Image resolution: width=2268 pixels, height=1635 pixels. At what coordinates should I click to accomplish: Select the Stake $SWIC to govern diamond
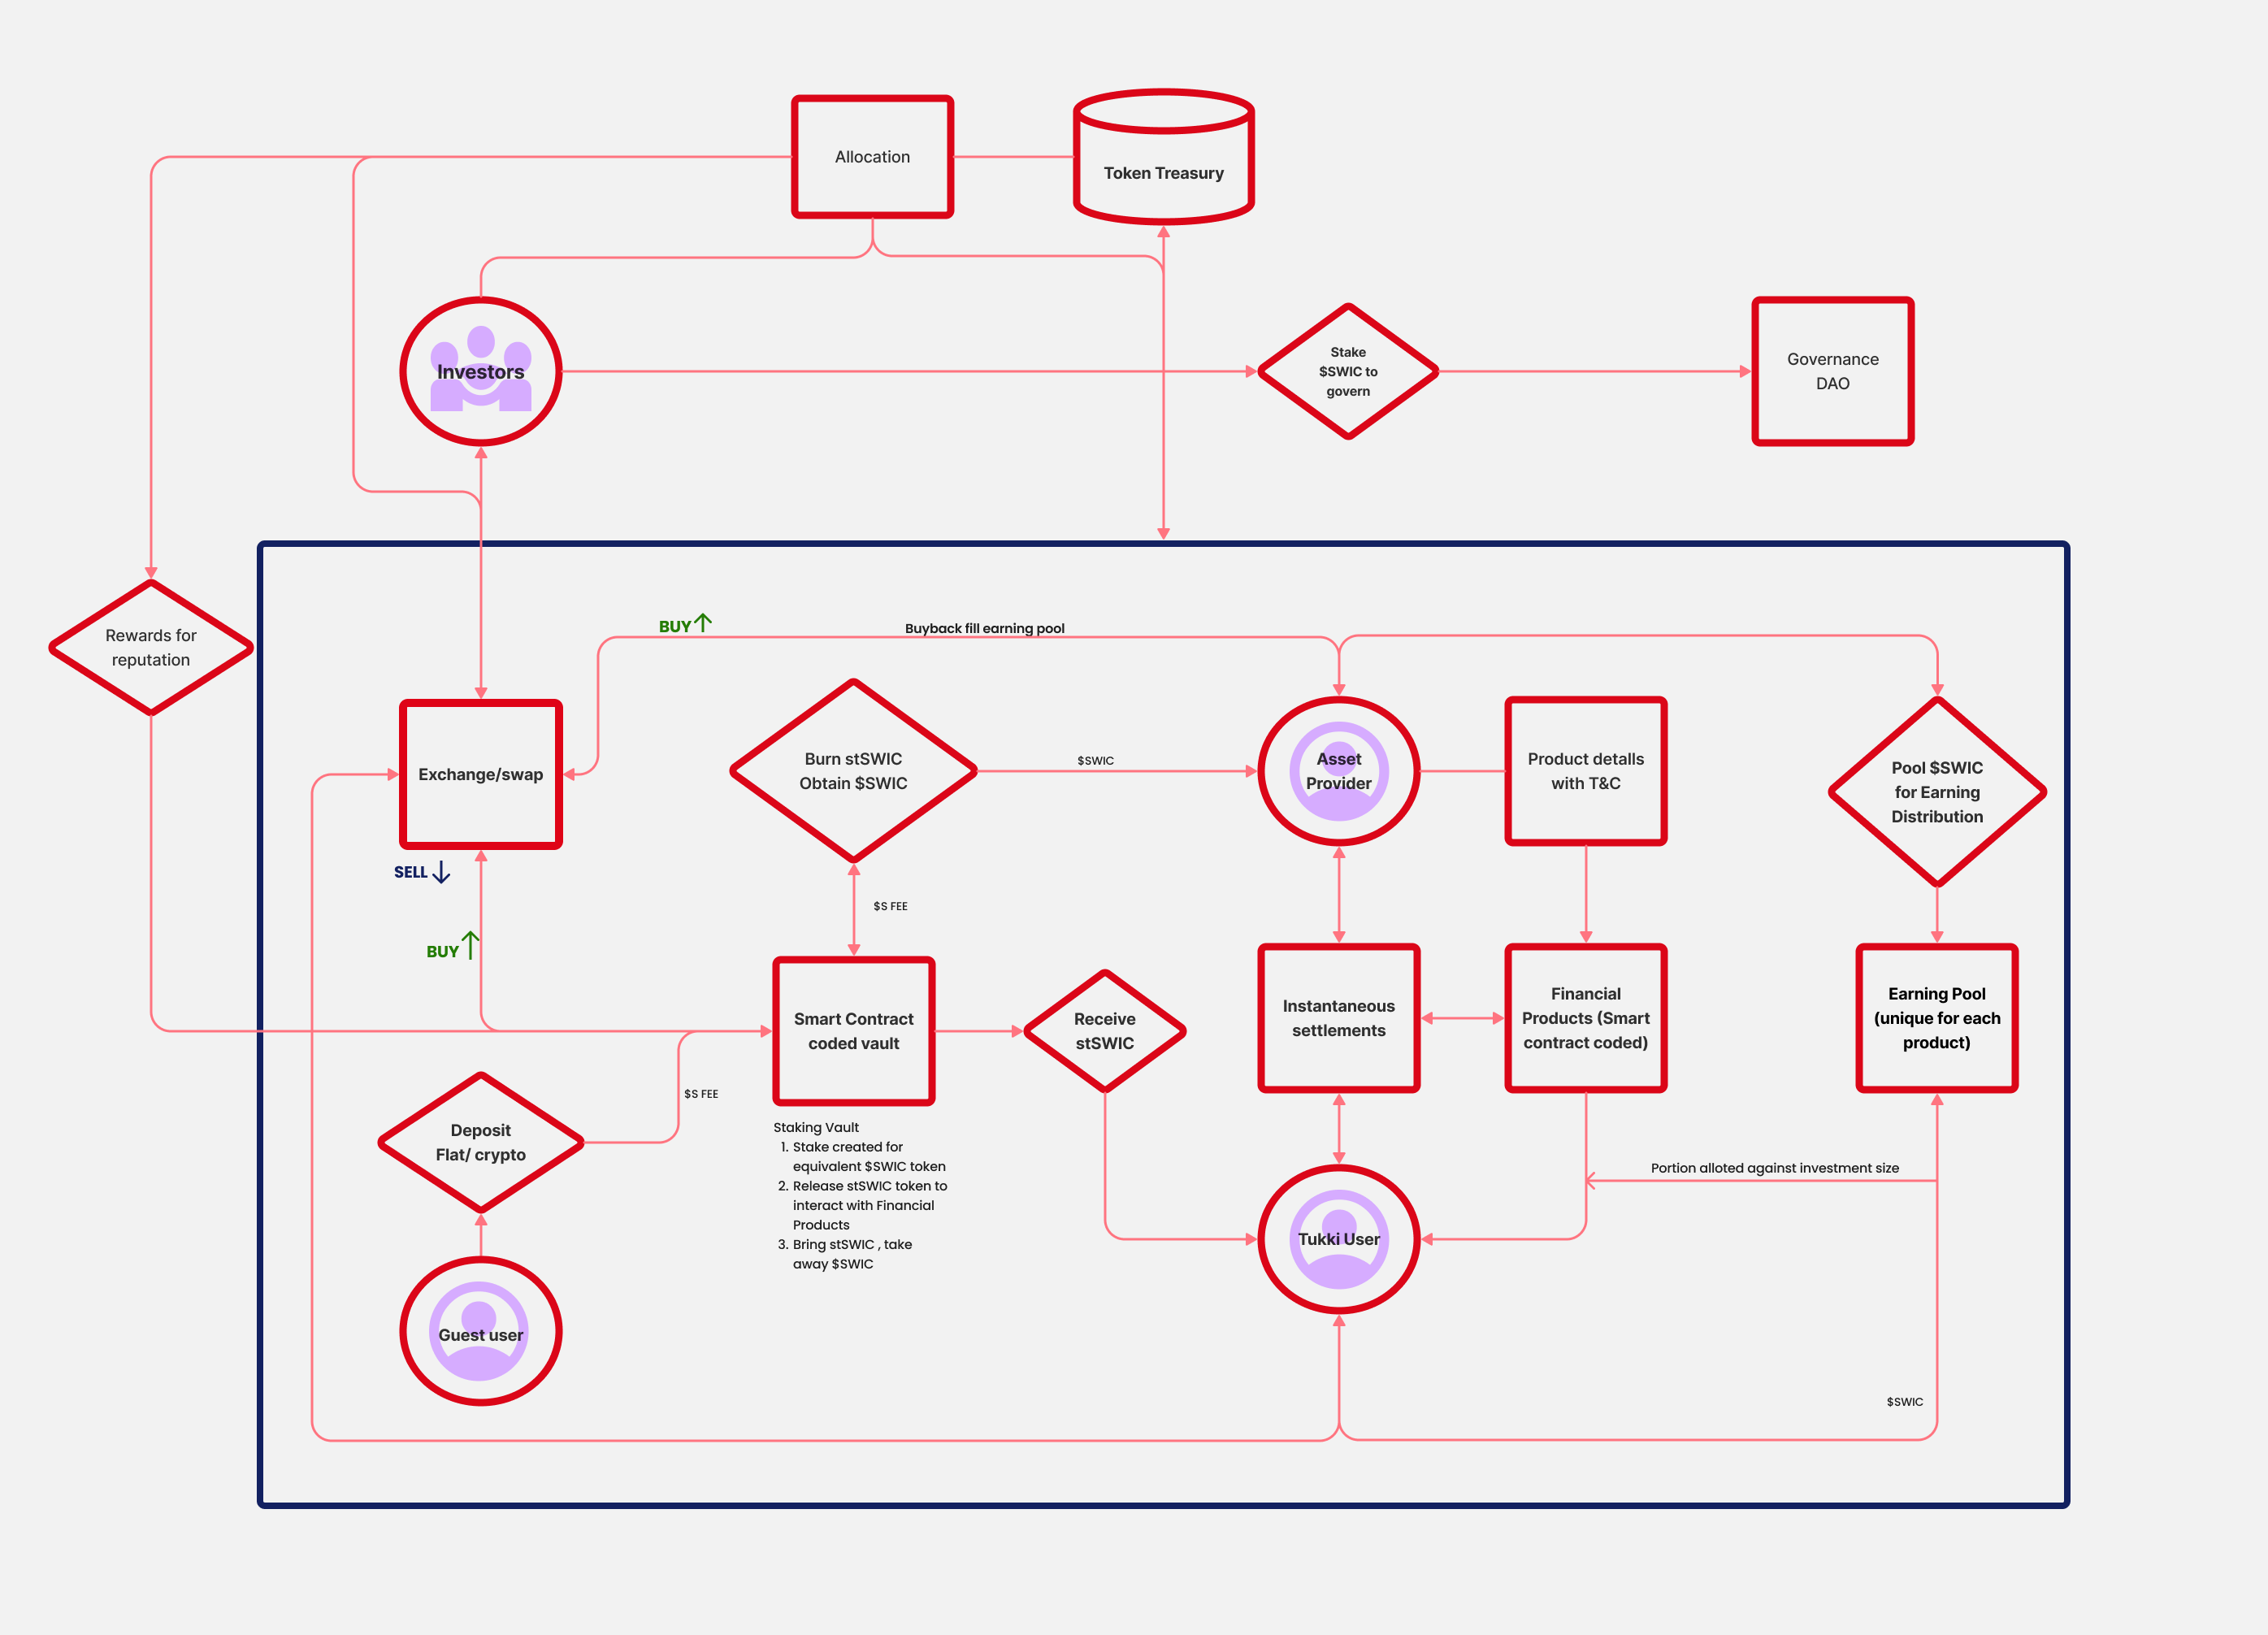1347,371
